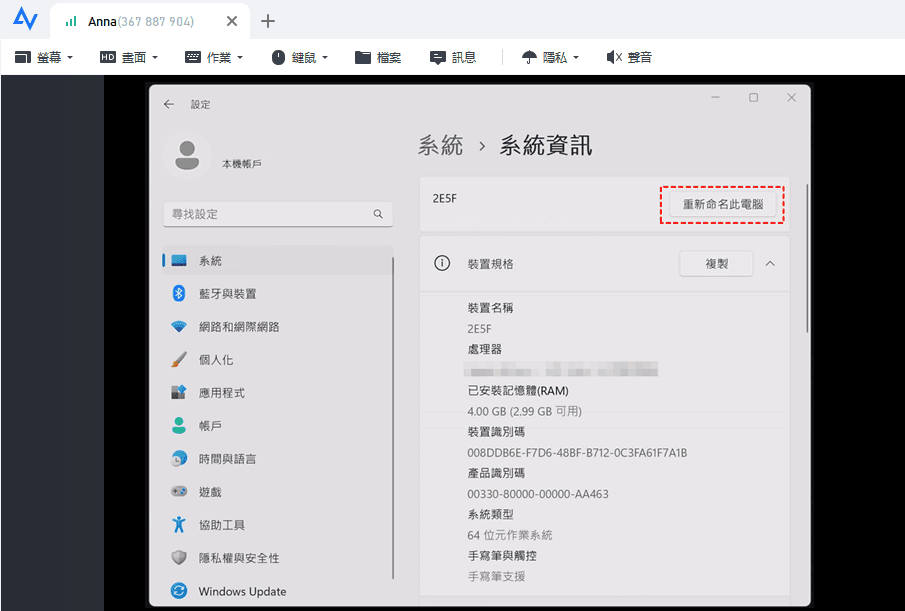Click the 64 位元作業系統 text
The height and width of the screenshot is (611, 905).
coord(510,535)
